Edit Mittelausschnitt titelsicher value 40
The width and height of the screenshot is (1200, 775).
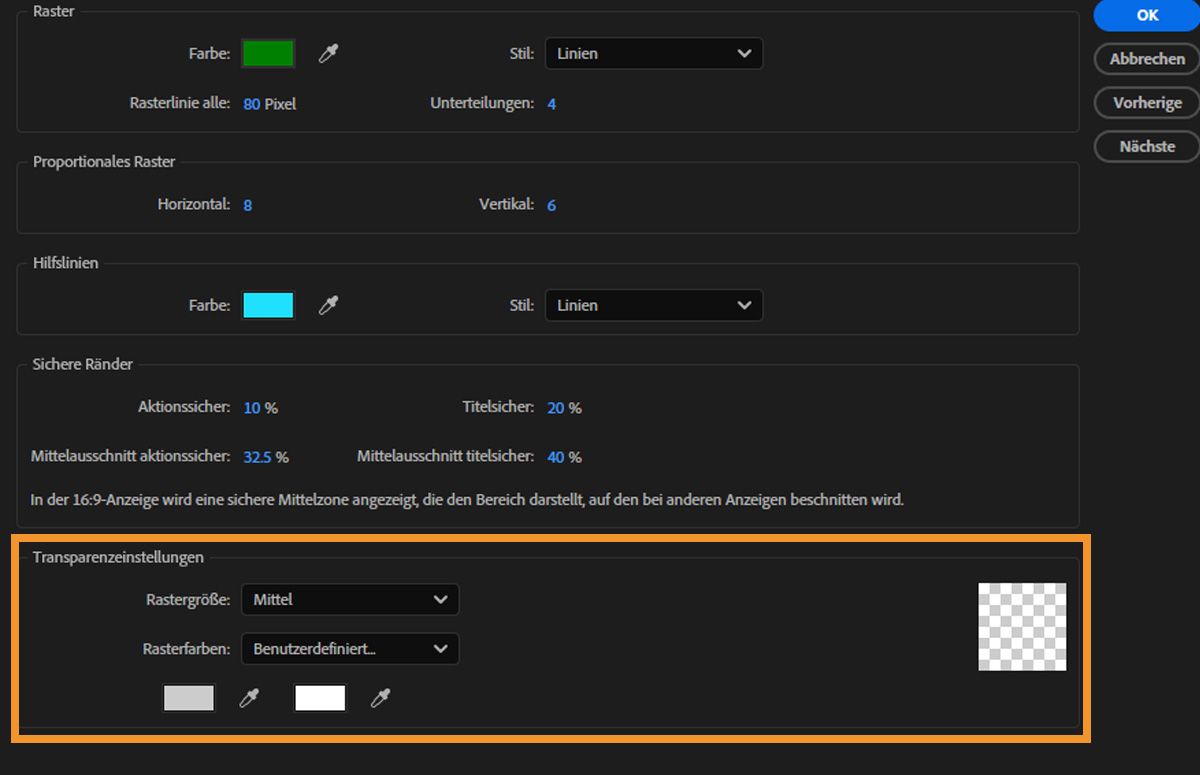point(556,457)
